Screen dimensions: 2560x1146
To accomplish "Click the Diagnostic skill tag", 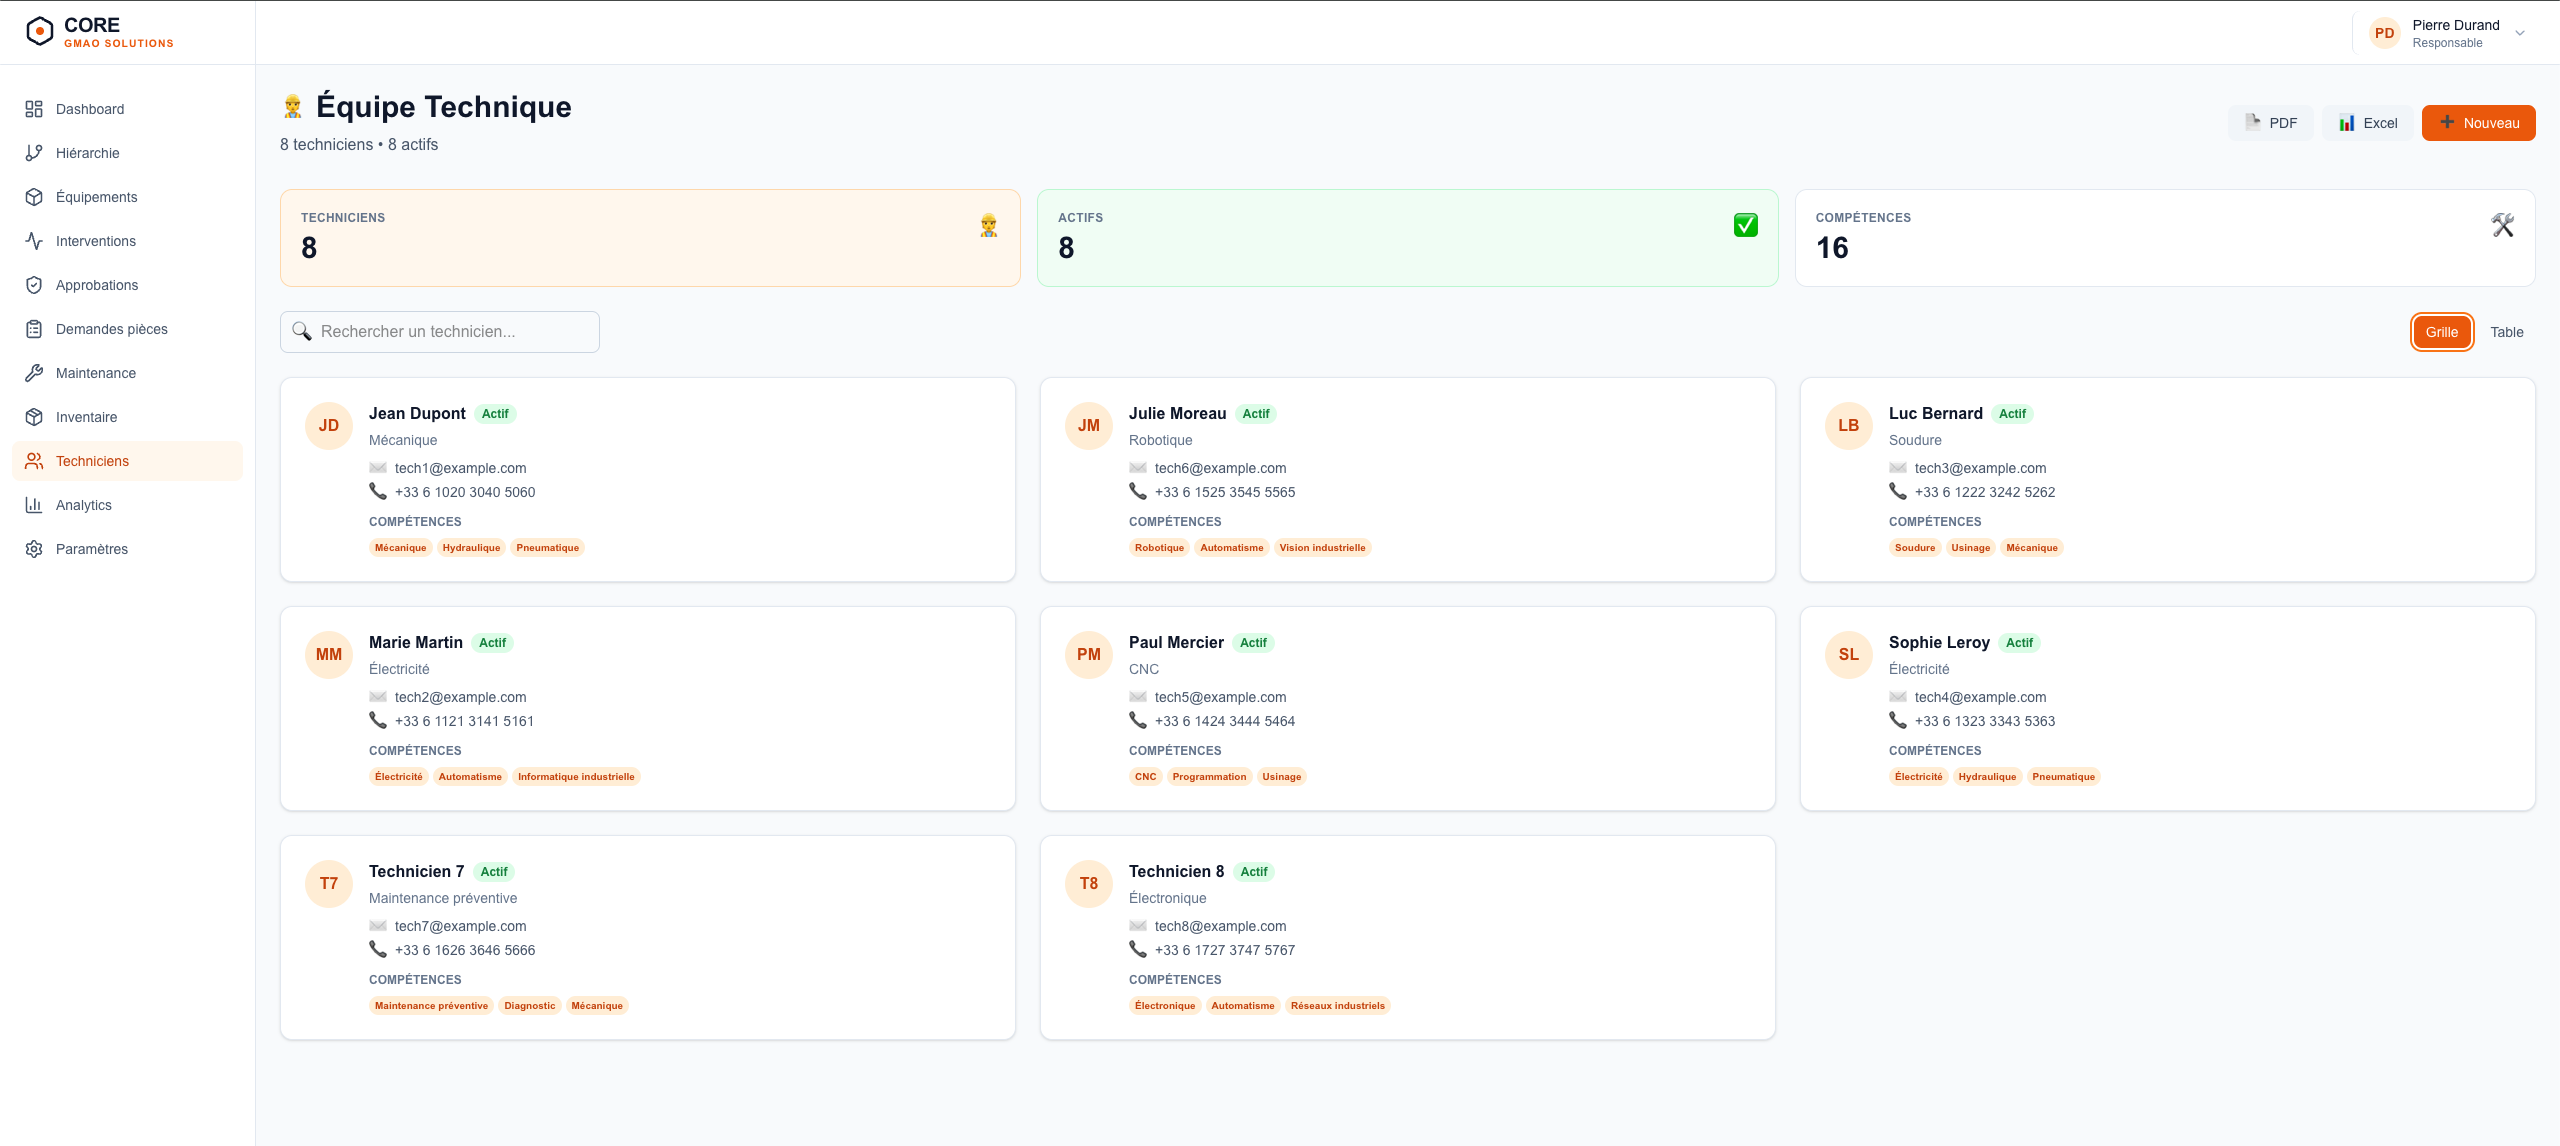I will [530, 1006].
